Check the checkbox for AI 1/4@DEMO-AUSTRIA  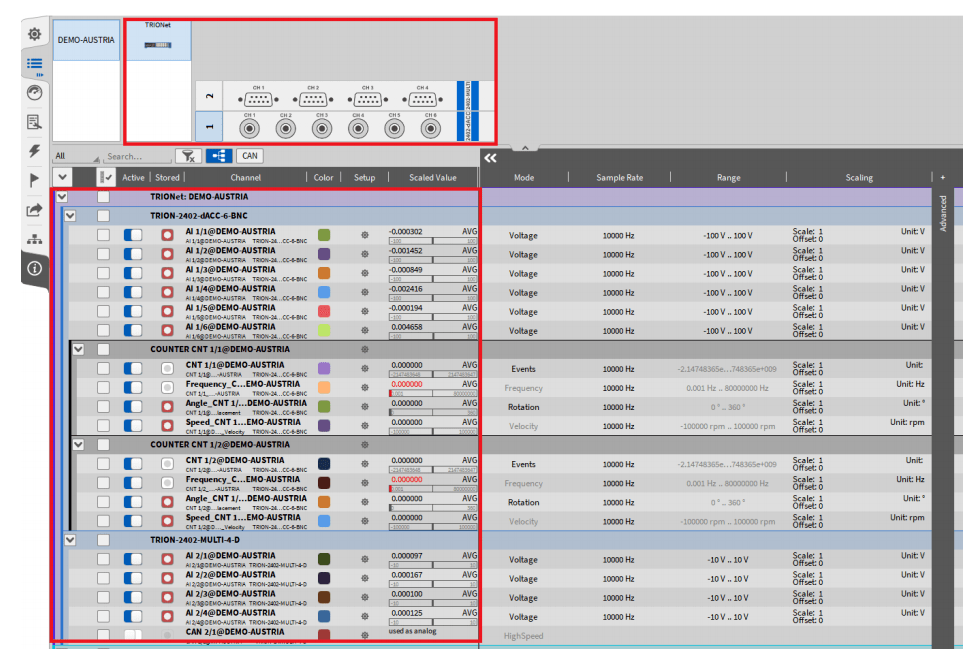tap(103, 292)
